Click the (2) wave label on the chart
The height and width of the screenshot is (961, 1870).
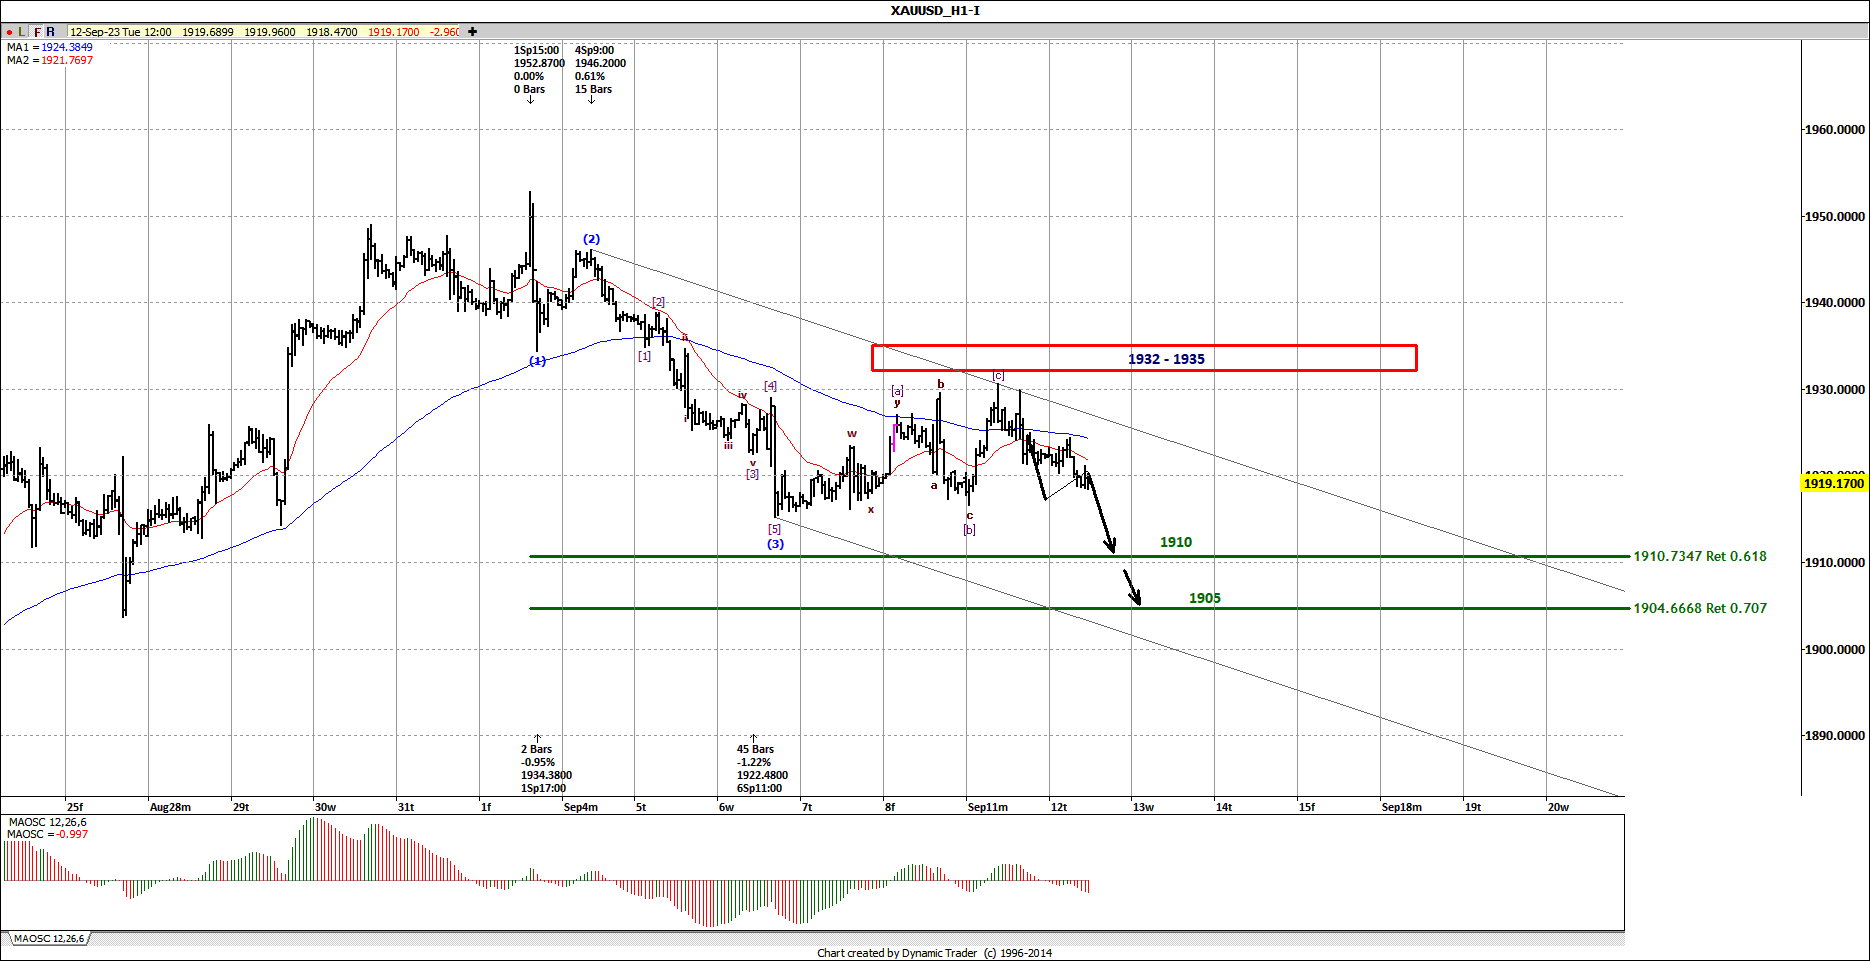pos(591,238)
